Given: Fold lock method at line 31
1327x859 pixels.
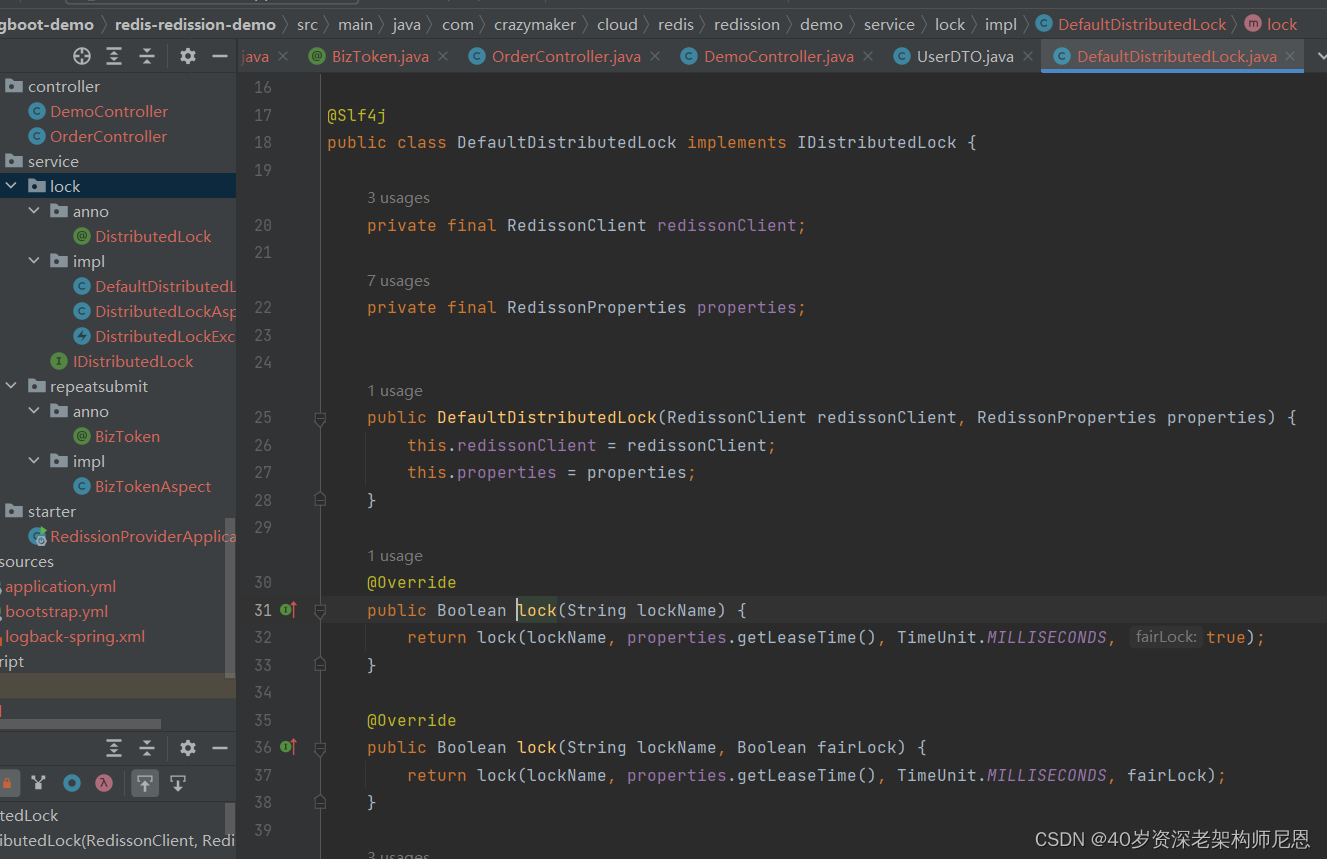Looking at the screenshot, I should click(320, 610).
